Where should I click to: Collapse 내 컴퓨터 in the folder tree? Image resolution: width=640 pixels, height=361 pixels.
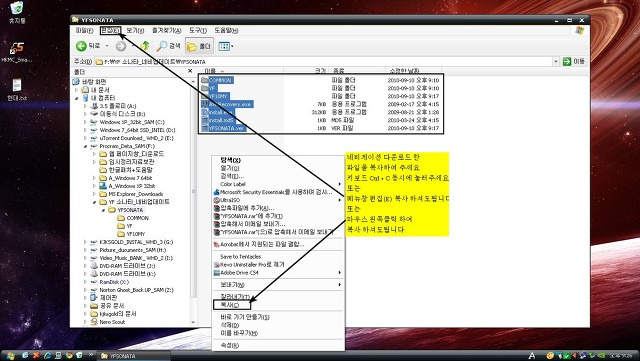(x=76, y=98)
